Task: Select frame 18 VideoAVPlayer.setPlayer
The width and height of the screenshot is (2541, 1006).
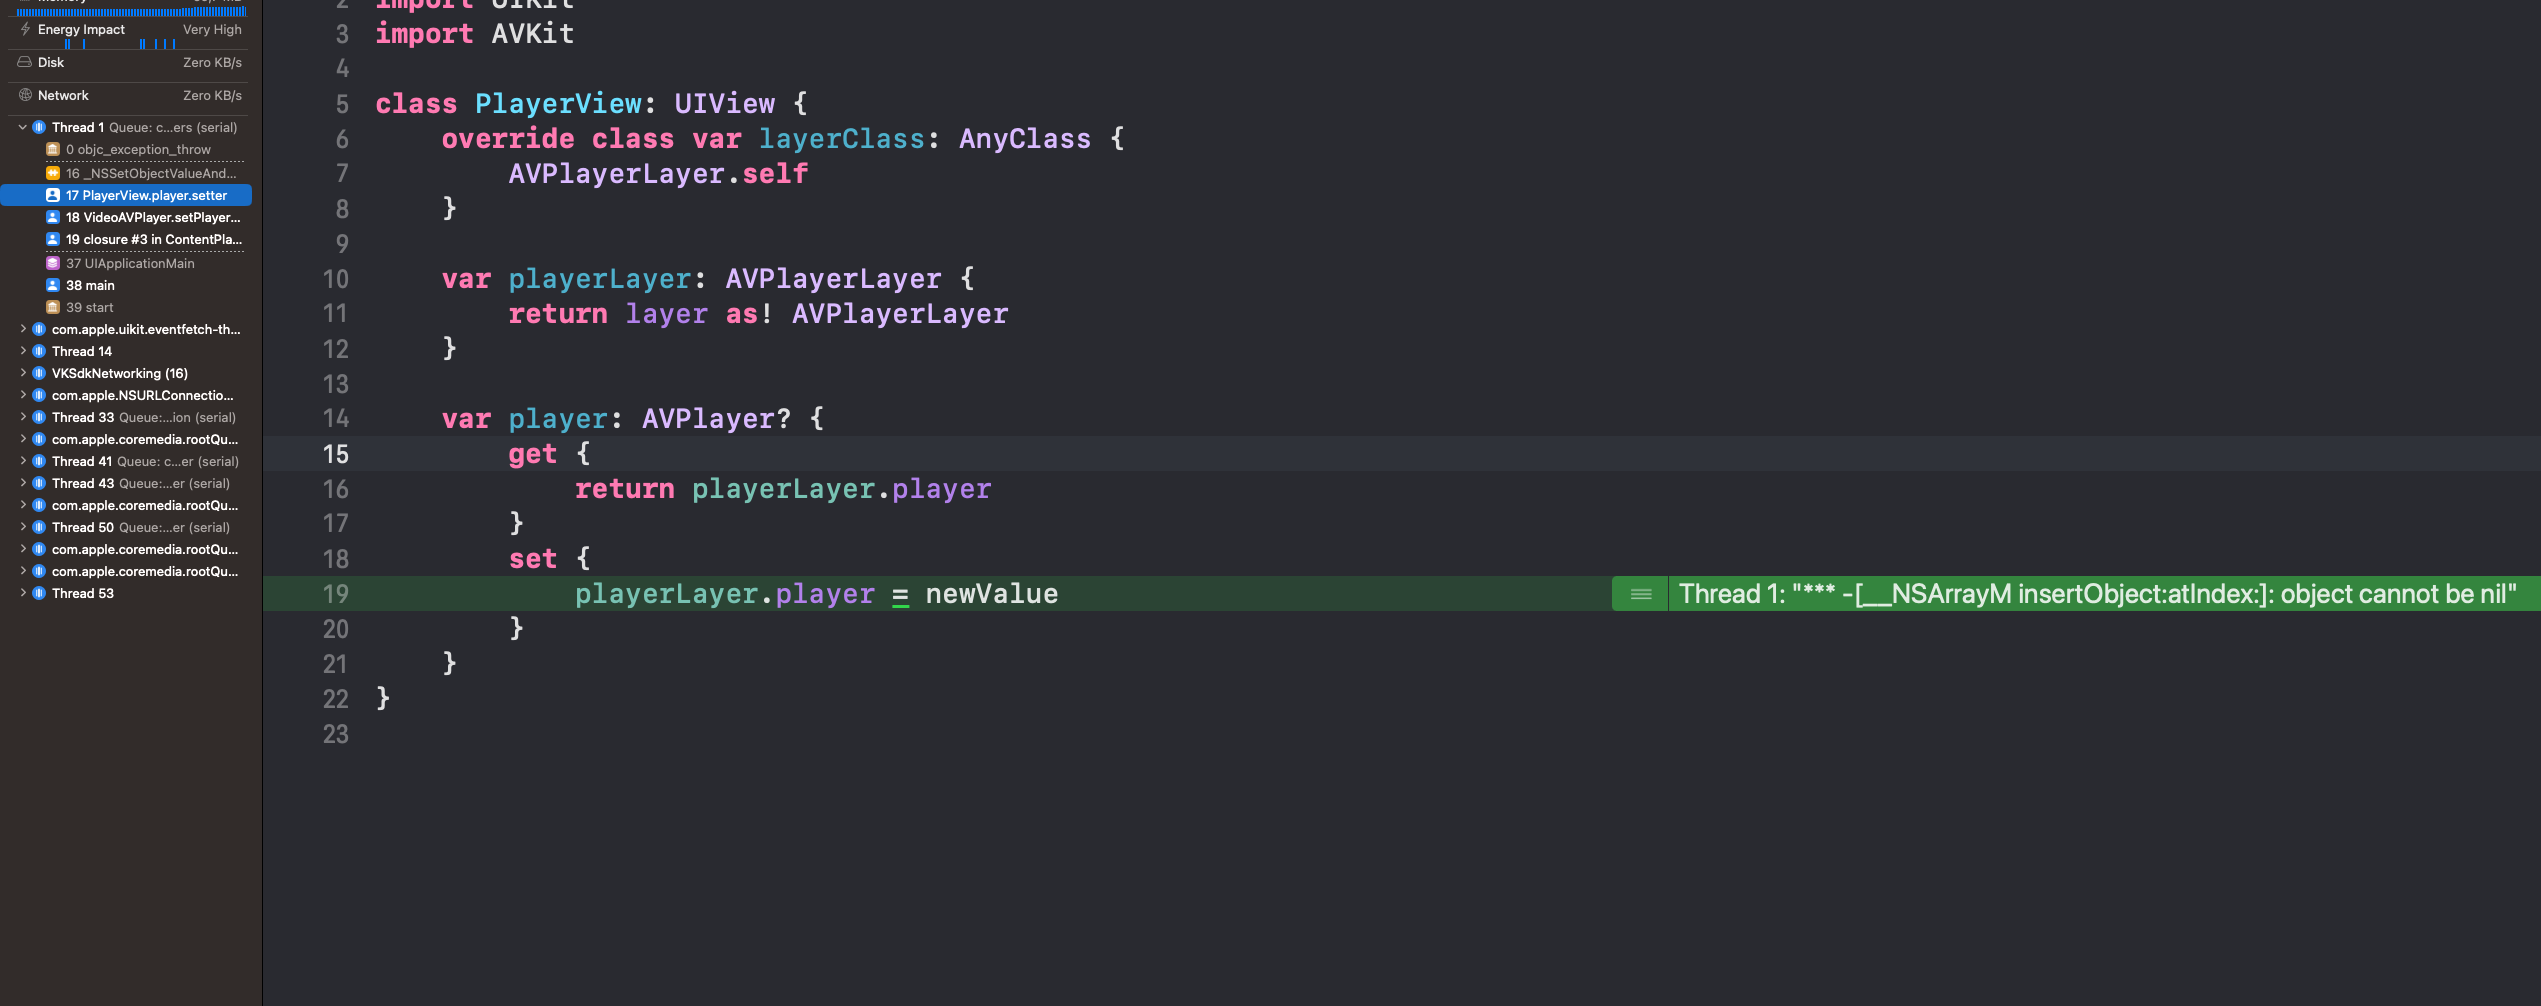Action: click(126, 217)
